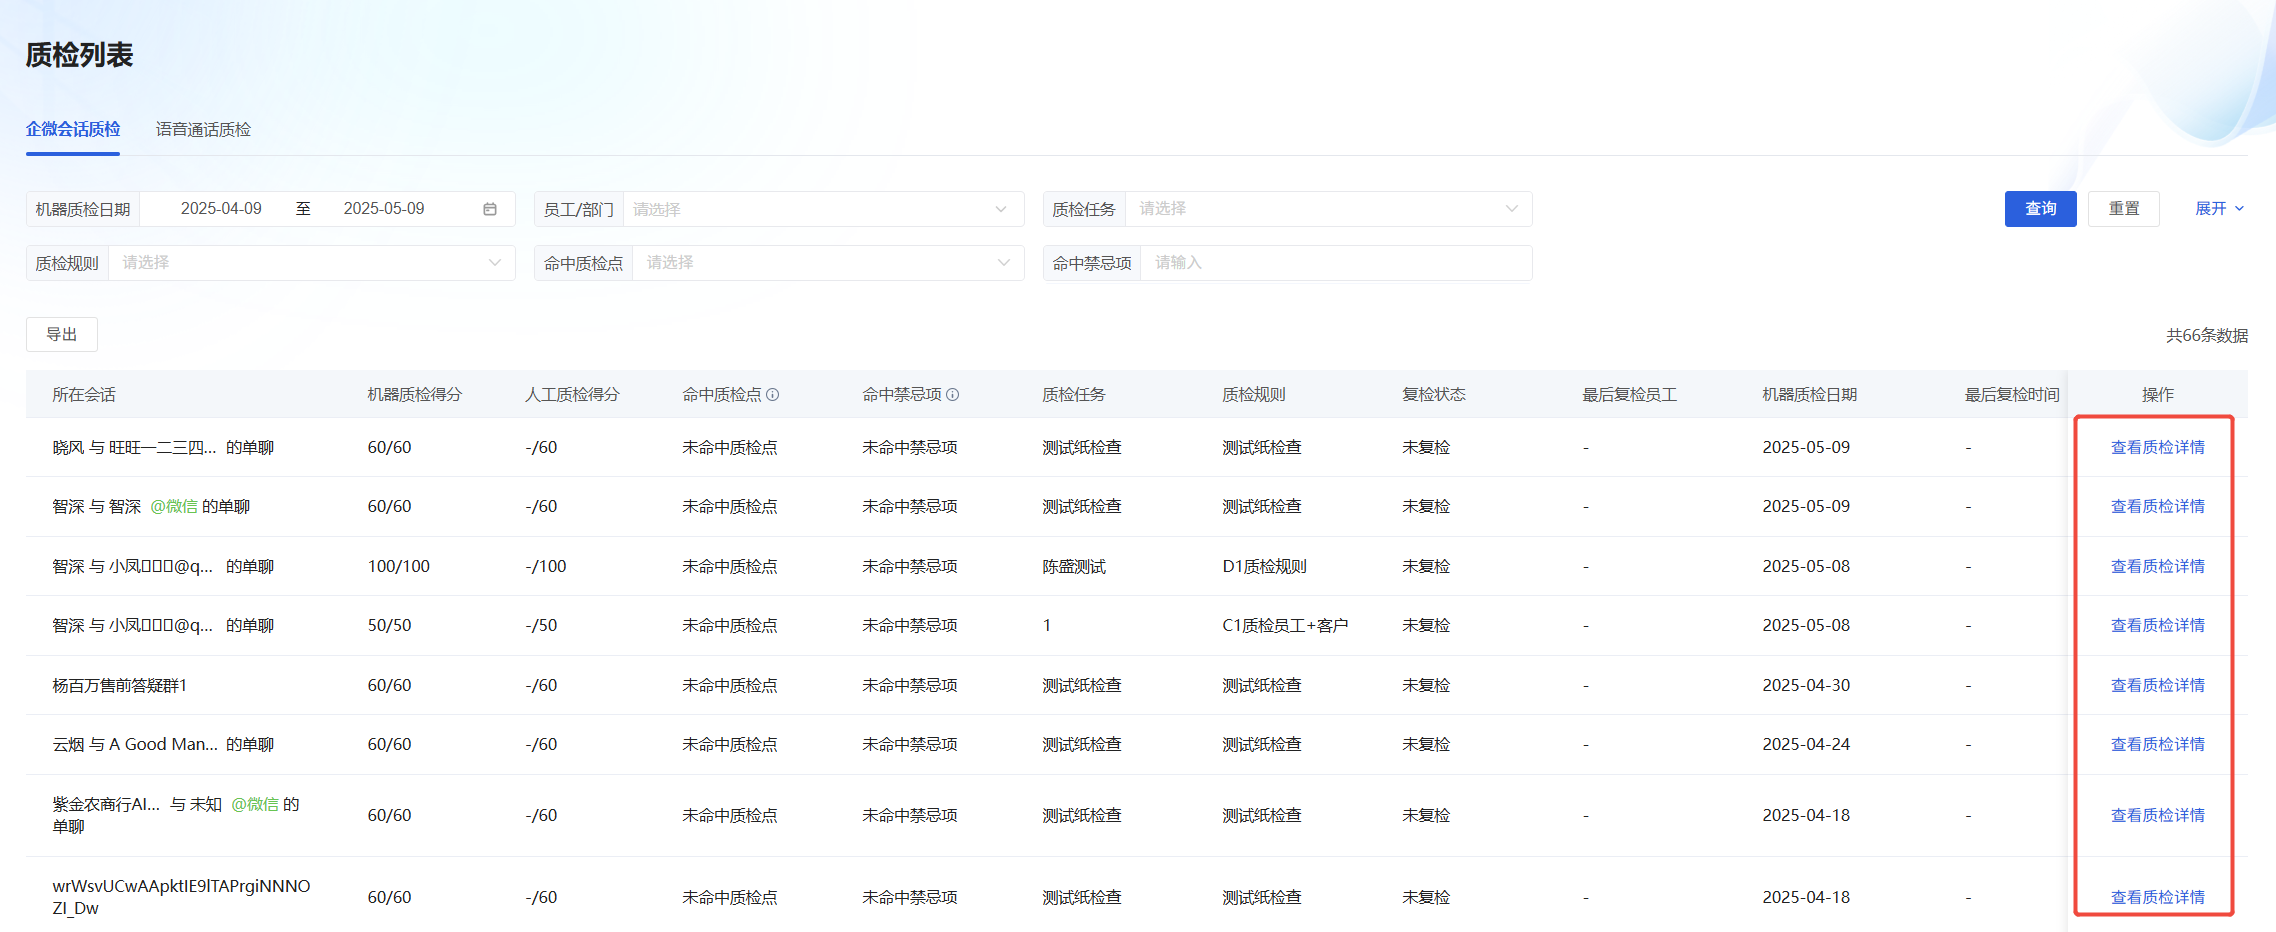
Task: Click the 导出 button
Action: click(x=62, y=335)
